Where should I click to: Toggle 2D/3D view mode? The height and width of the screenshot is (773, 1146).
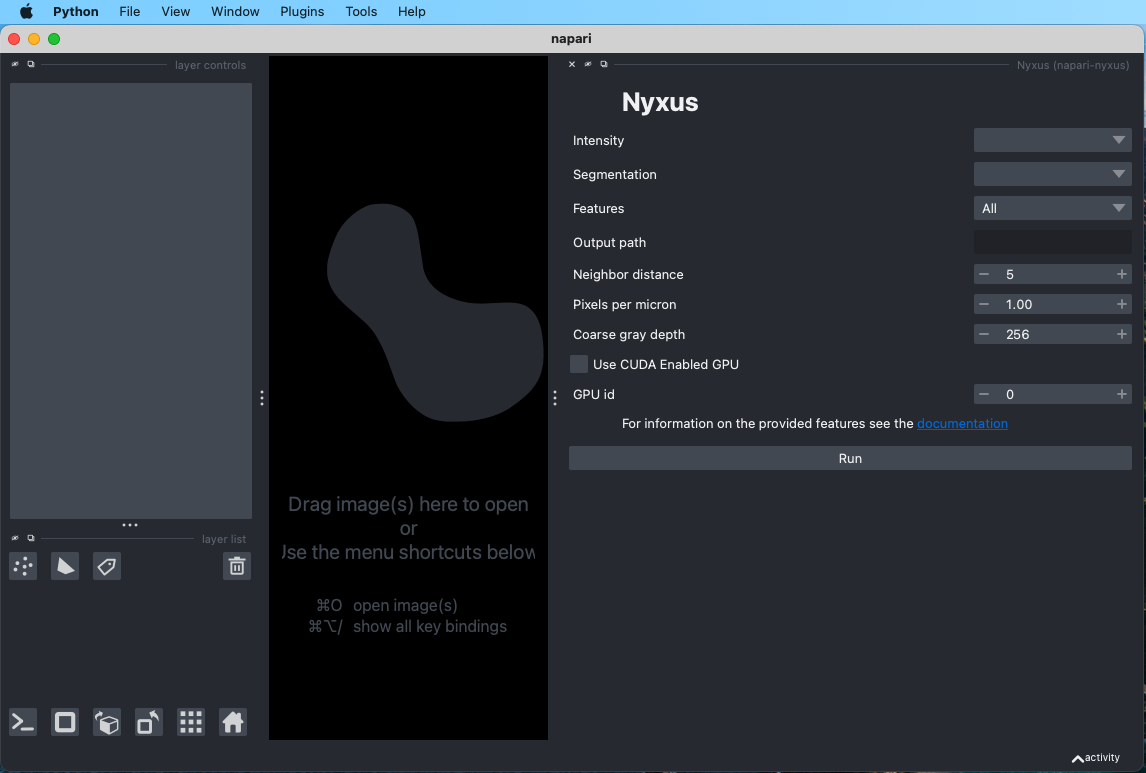click(65, 723)
